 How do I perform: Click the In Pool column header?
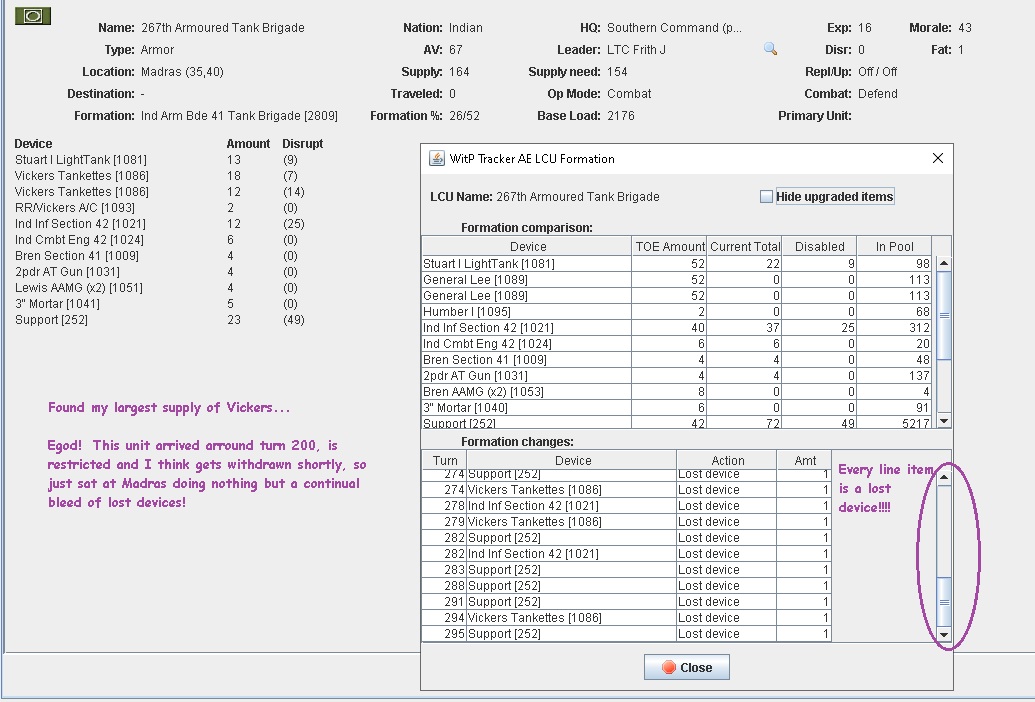pos(894,247)
